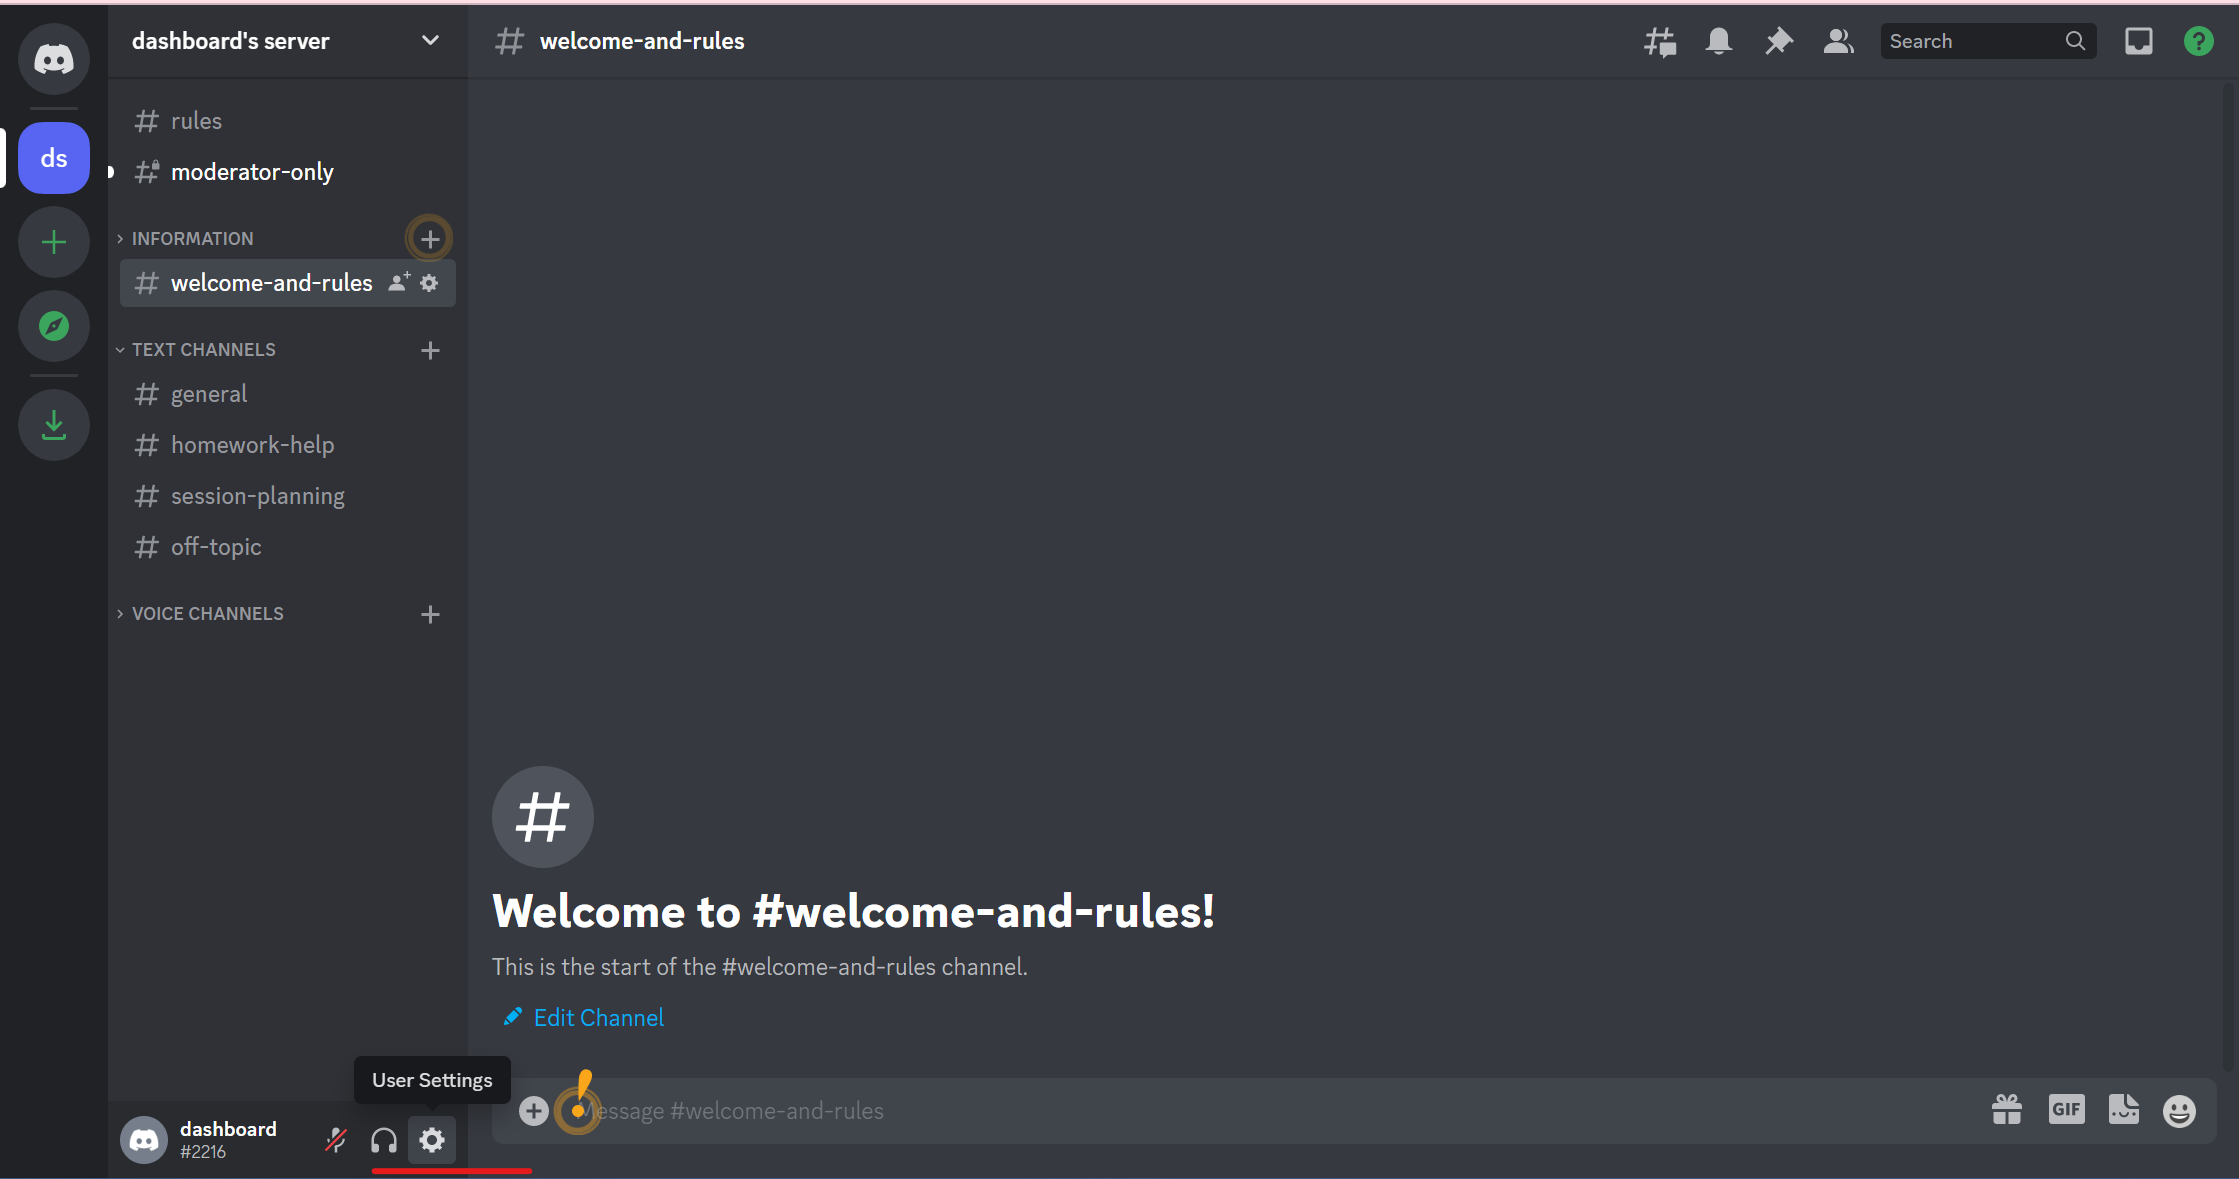This screenshot has width=2239, height=1179.
Task: Add new TEXT CHANNELS plus button
Action: coord(431,350)
